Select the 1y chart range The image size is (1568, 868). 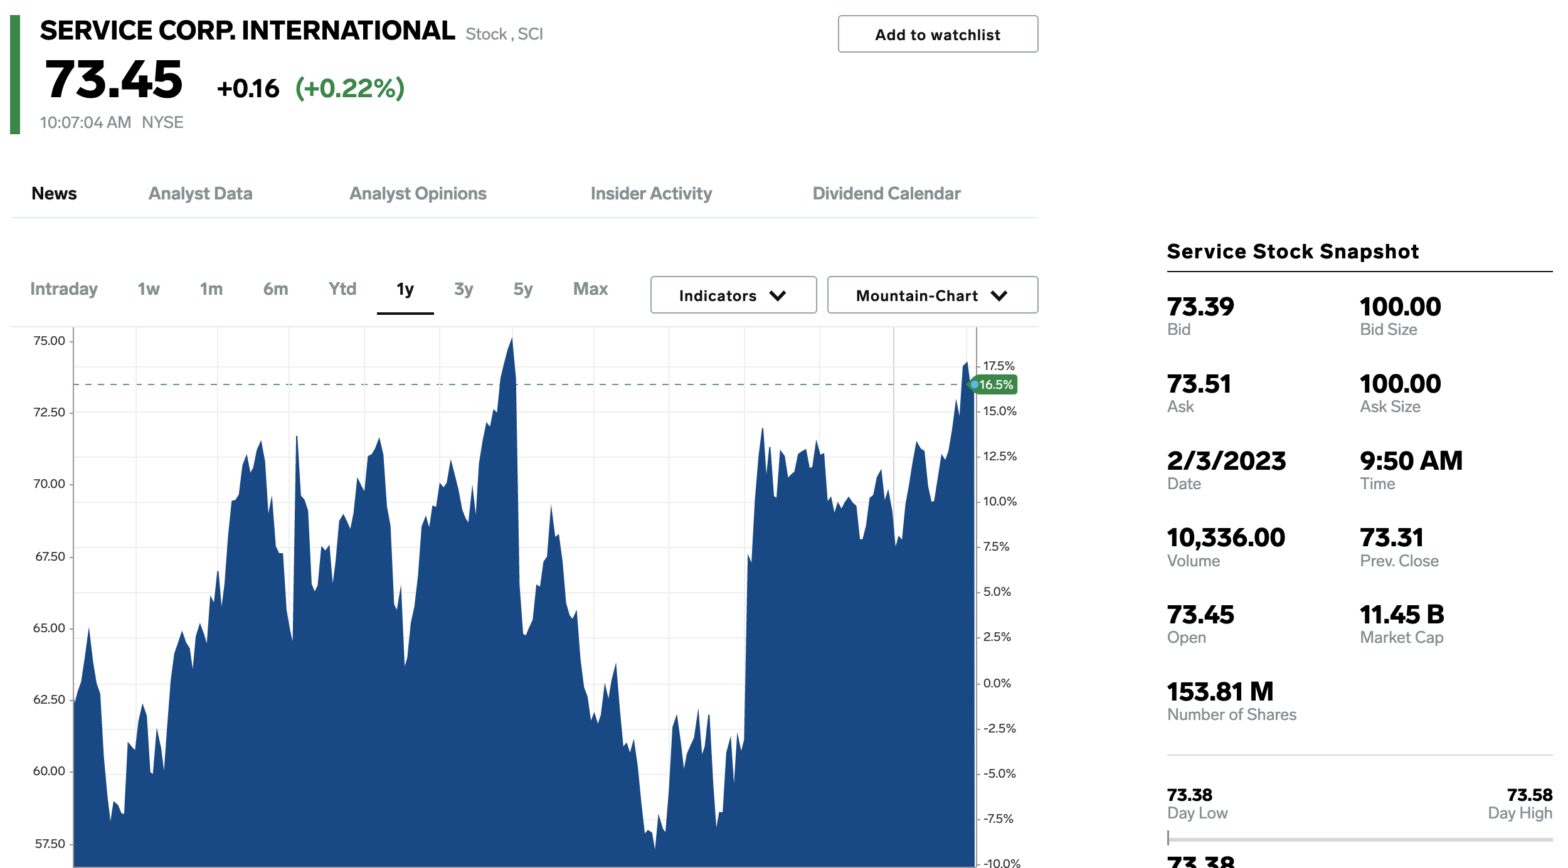(405, 289)
